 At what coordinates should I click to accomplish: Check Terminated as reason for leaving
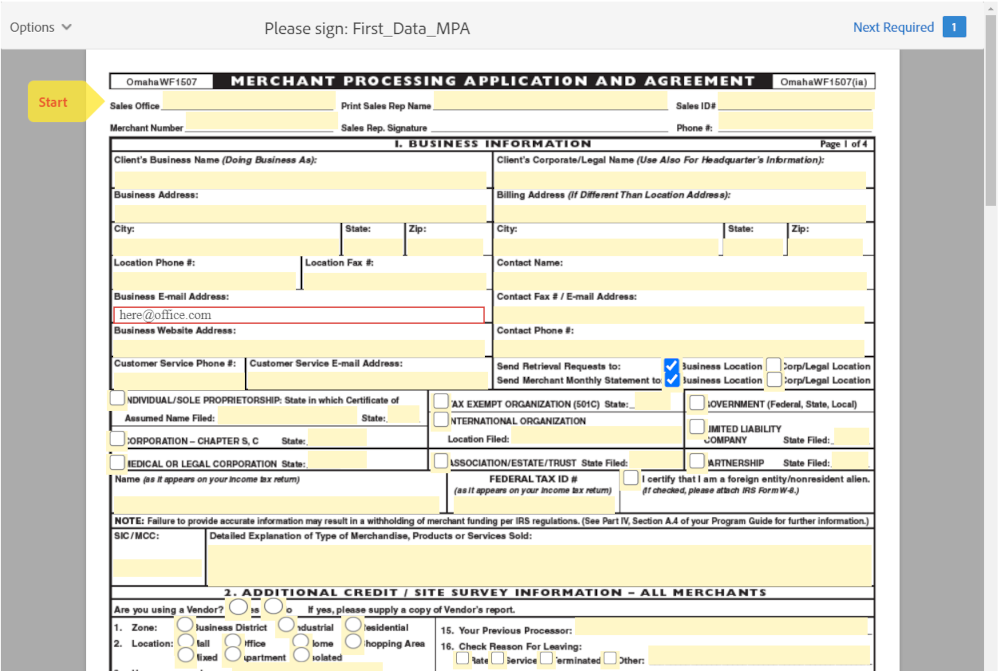[547, 658]
